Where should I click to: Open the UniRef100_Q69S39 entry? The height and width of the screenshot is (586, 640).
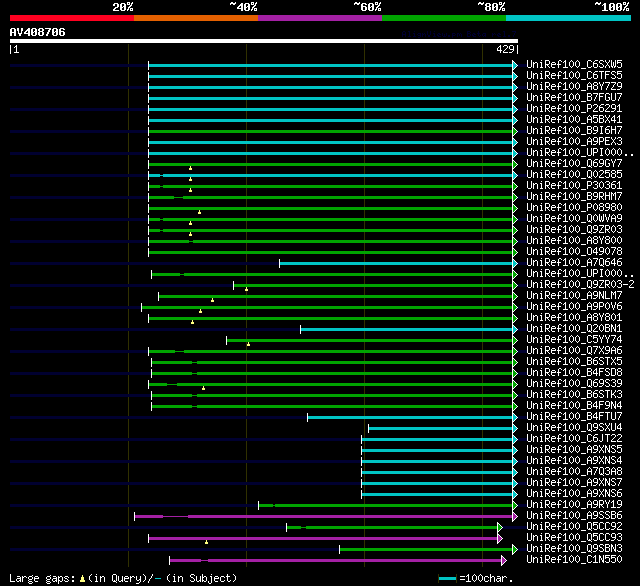574,384
